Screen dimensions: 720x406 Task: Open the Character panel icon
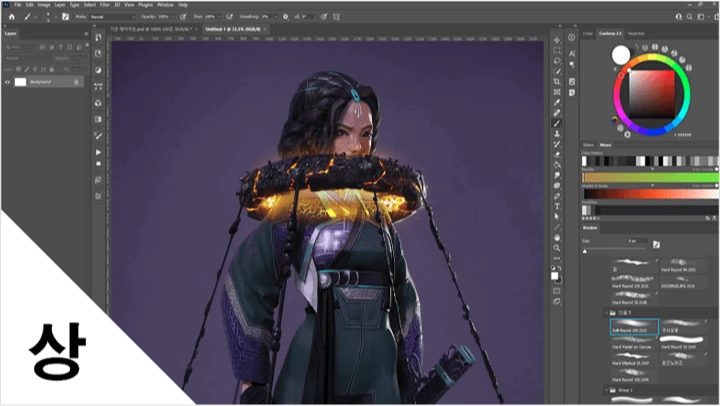(572, 54)
